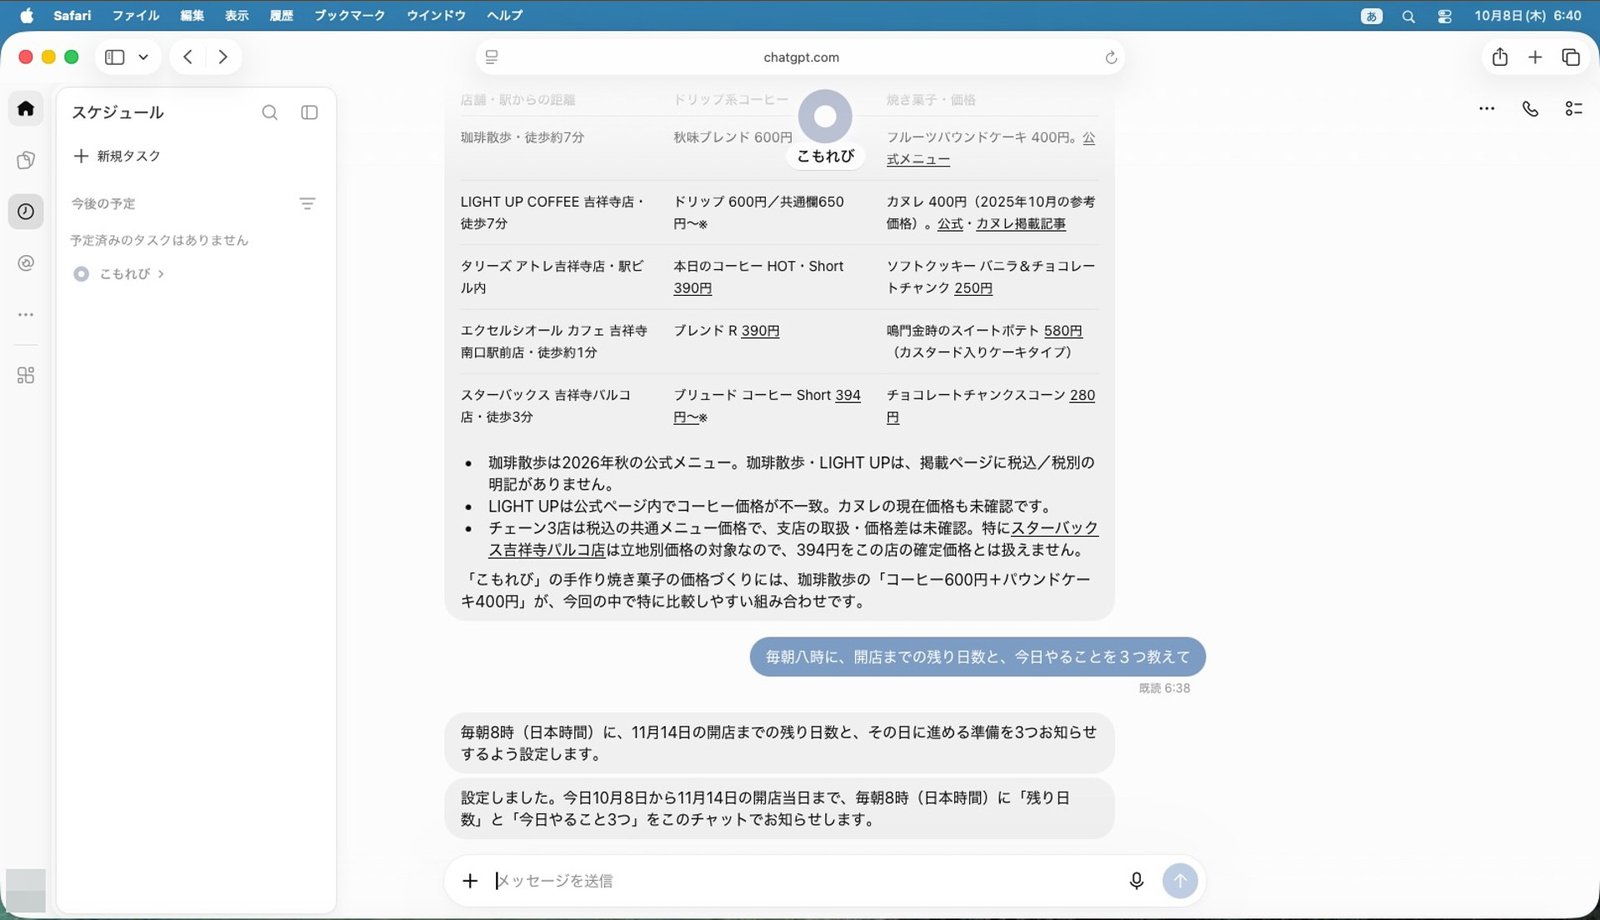The height and width of the screenshot is (920, 1600).
Task: Expand the sidebar dropdown chevron in Safari toolbar
Action: tap(143, 57)
